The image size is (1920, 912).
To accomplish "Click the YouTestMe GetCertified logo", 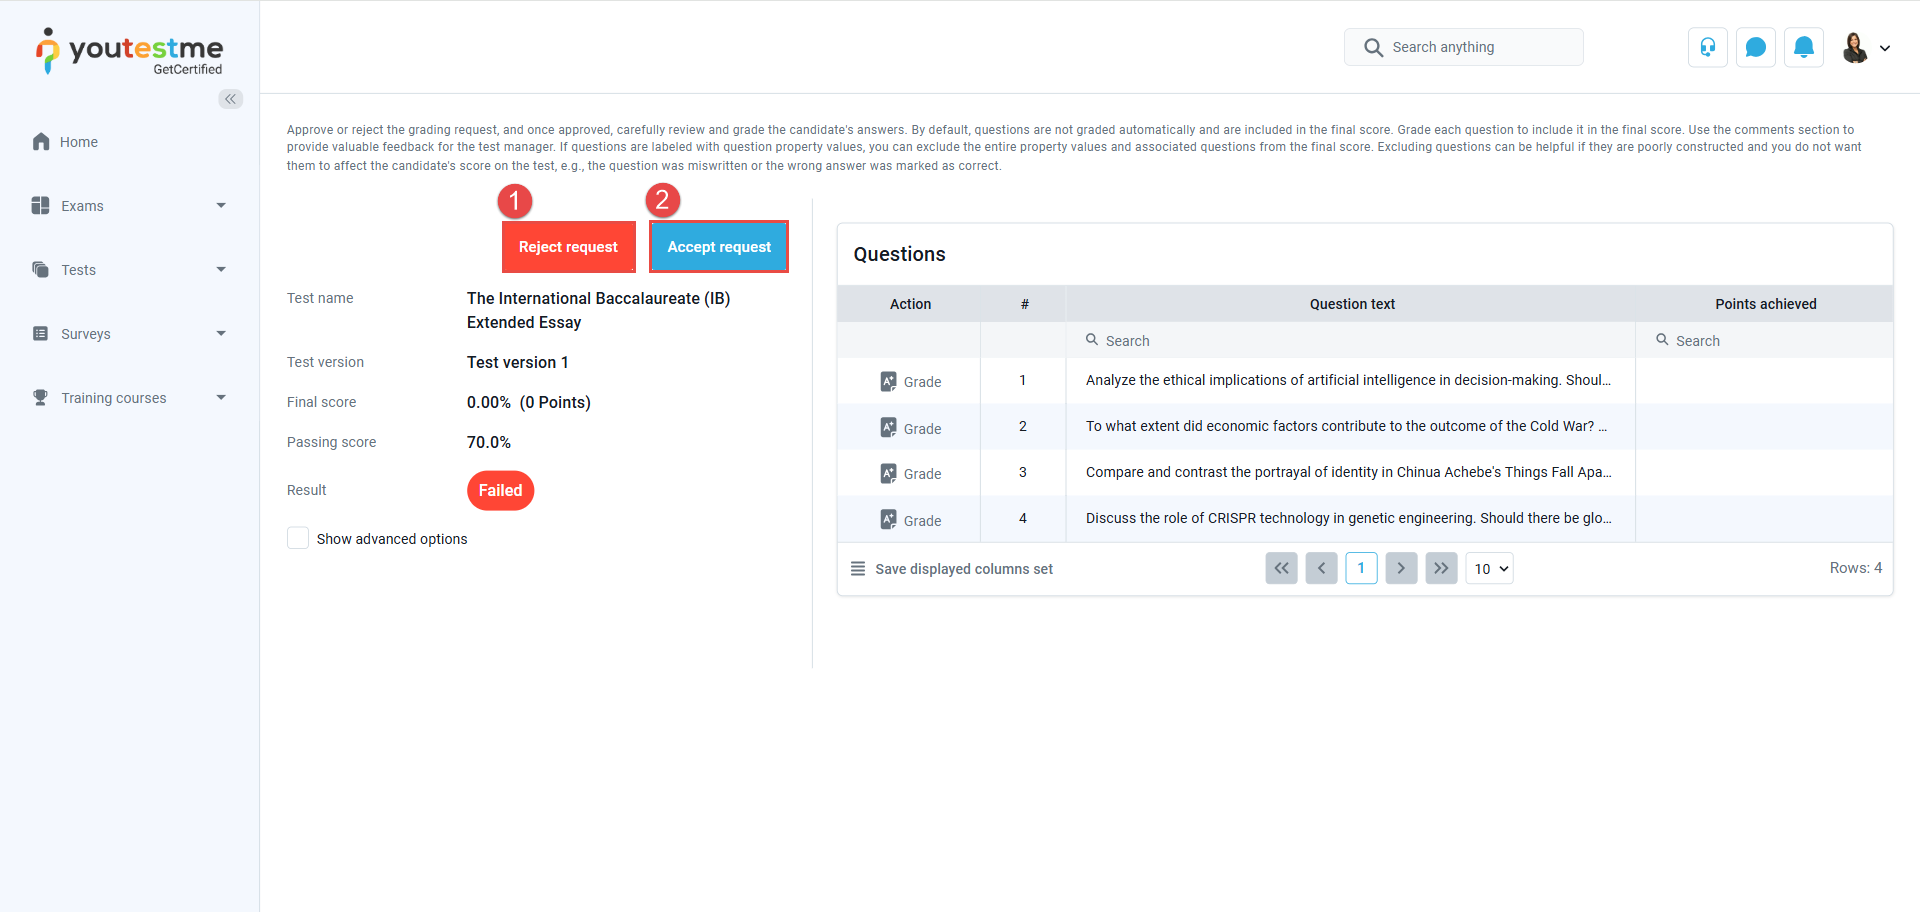I will coord(130,51).
